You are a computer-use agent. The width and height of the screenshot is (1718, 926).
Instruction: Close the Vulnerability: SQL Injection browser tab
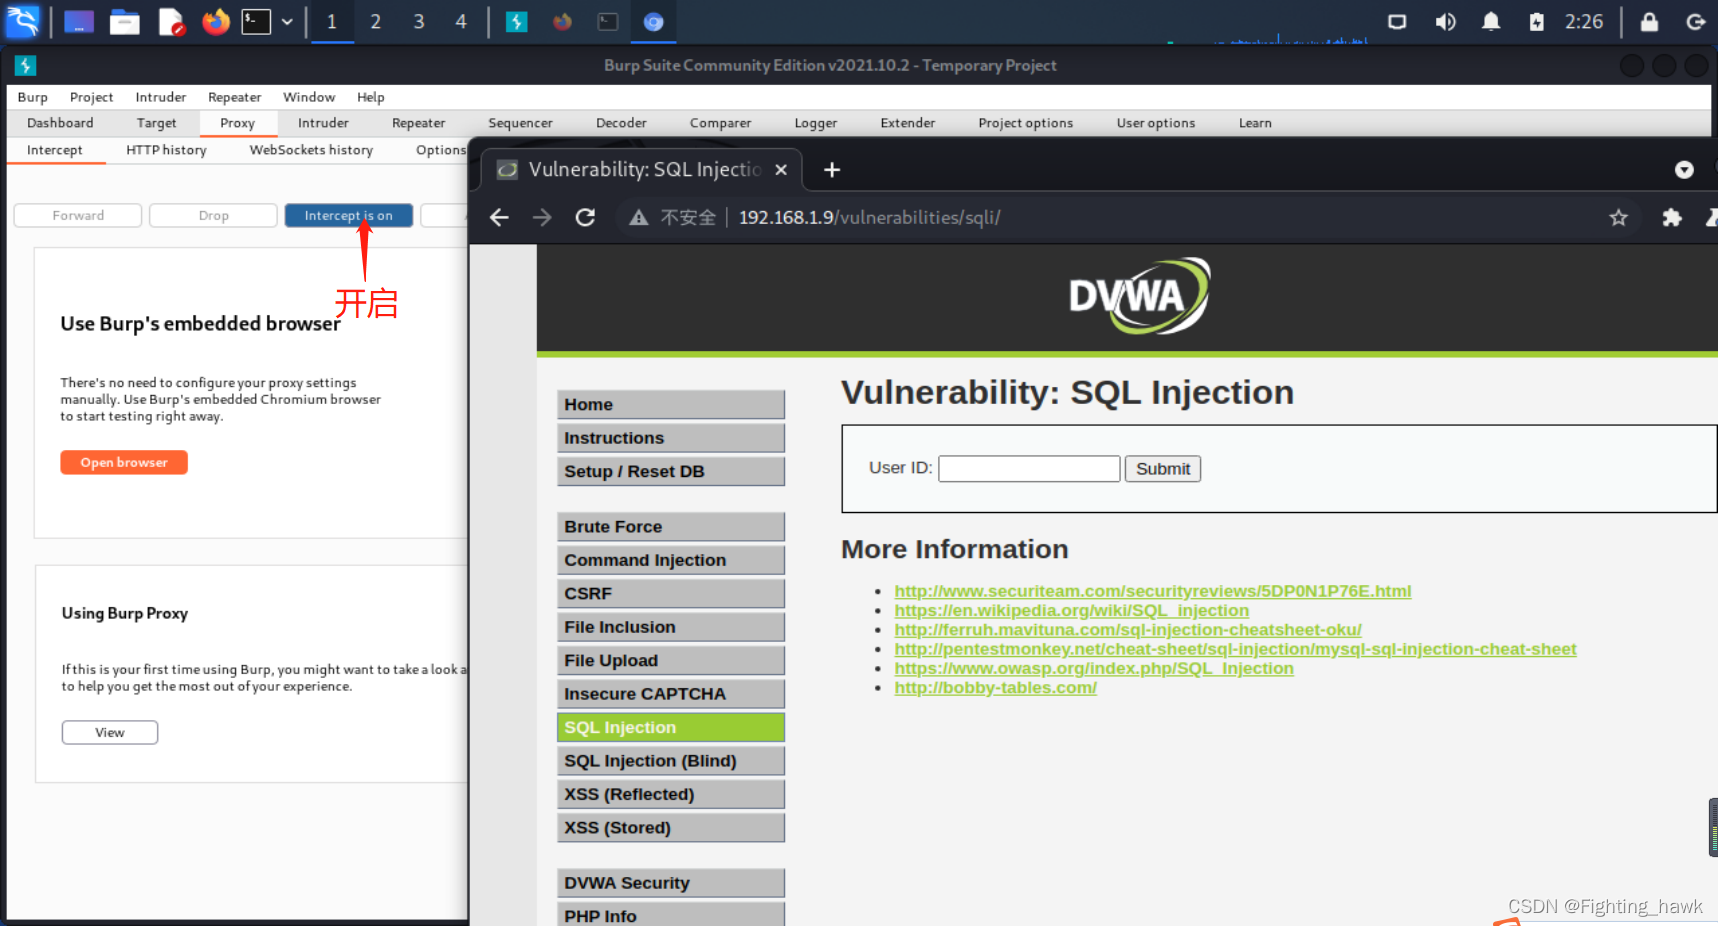pyautogui.click(x=781, y=170)
